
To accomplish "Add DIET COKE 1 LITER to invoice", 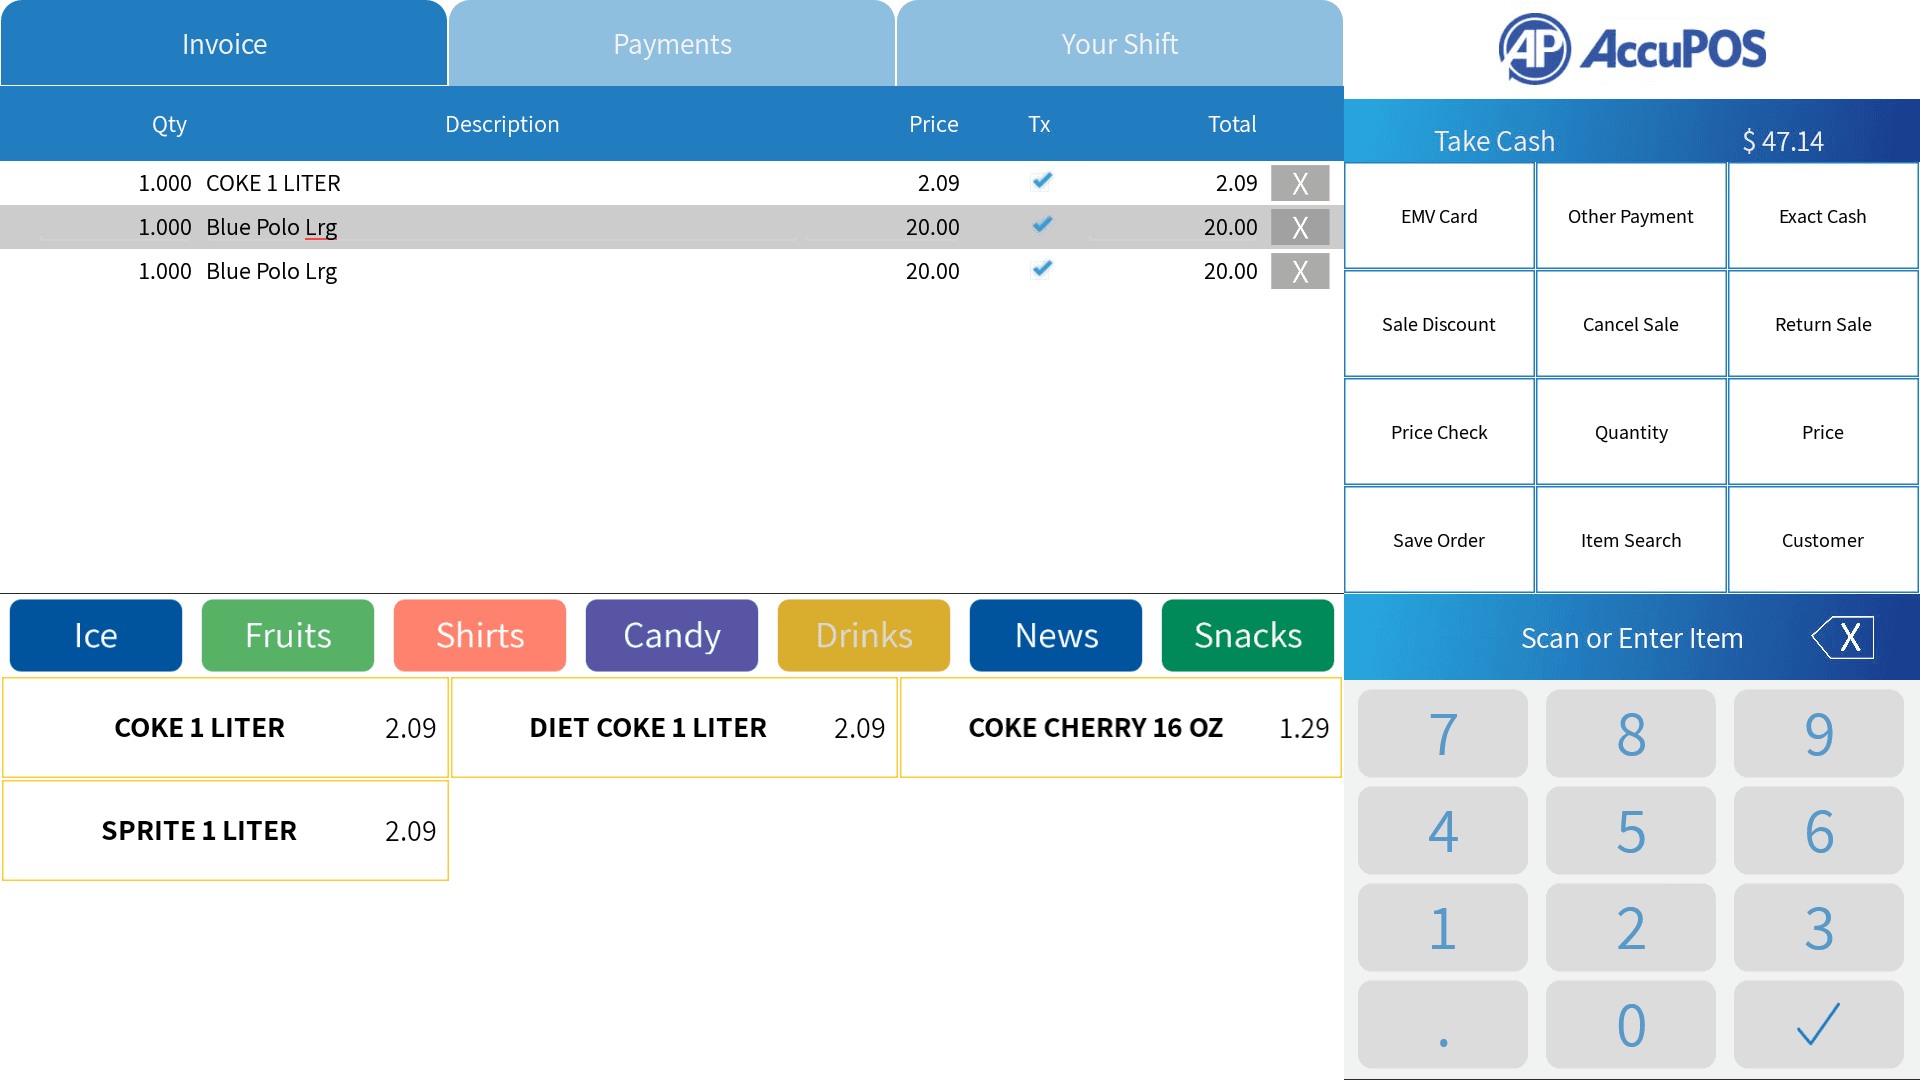I will coord(674,728).
